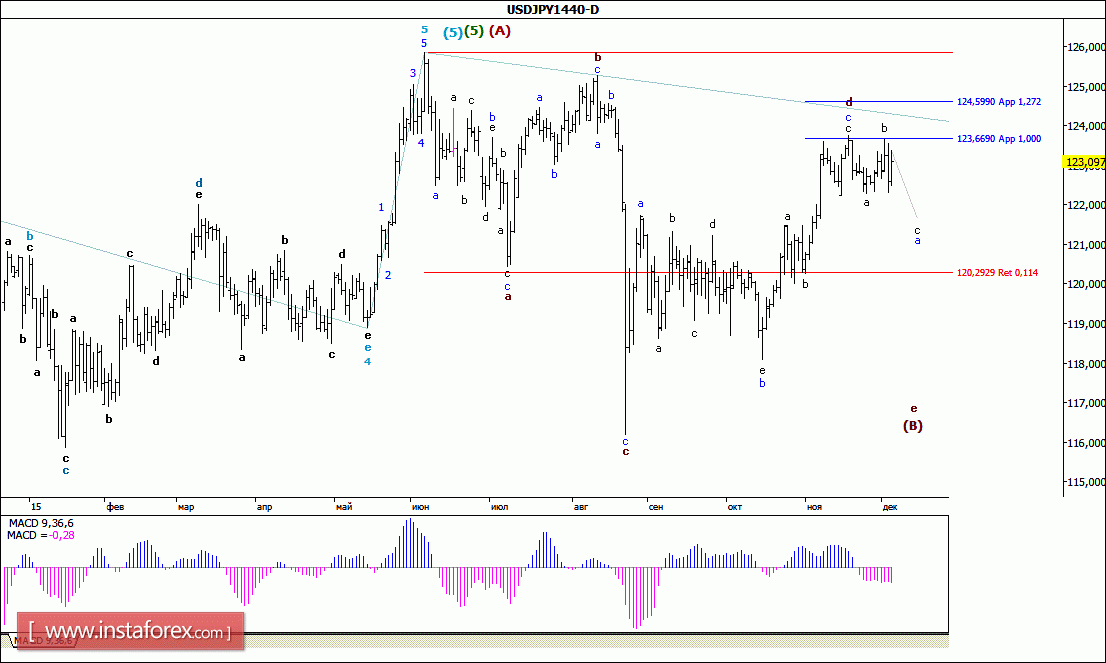1106x663 pixels.
Task: Click the 15 year label on time axis
Action: 36,507
